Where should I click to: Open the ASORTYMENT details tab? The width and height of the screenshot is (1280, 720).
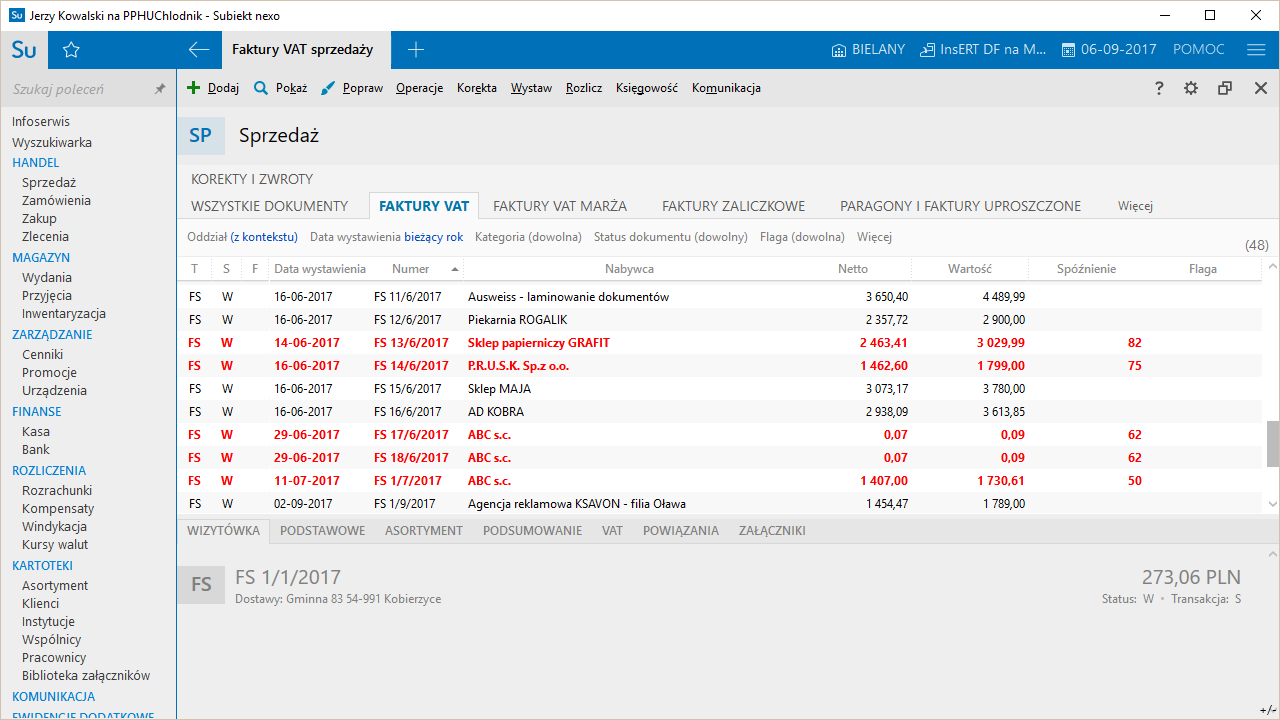(424, 531)
